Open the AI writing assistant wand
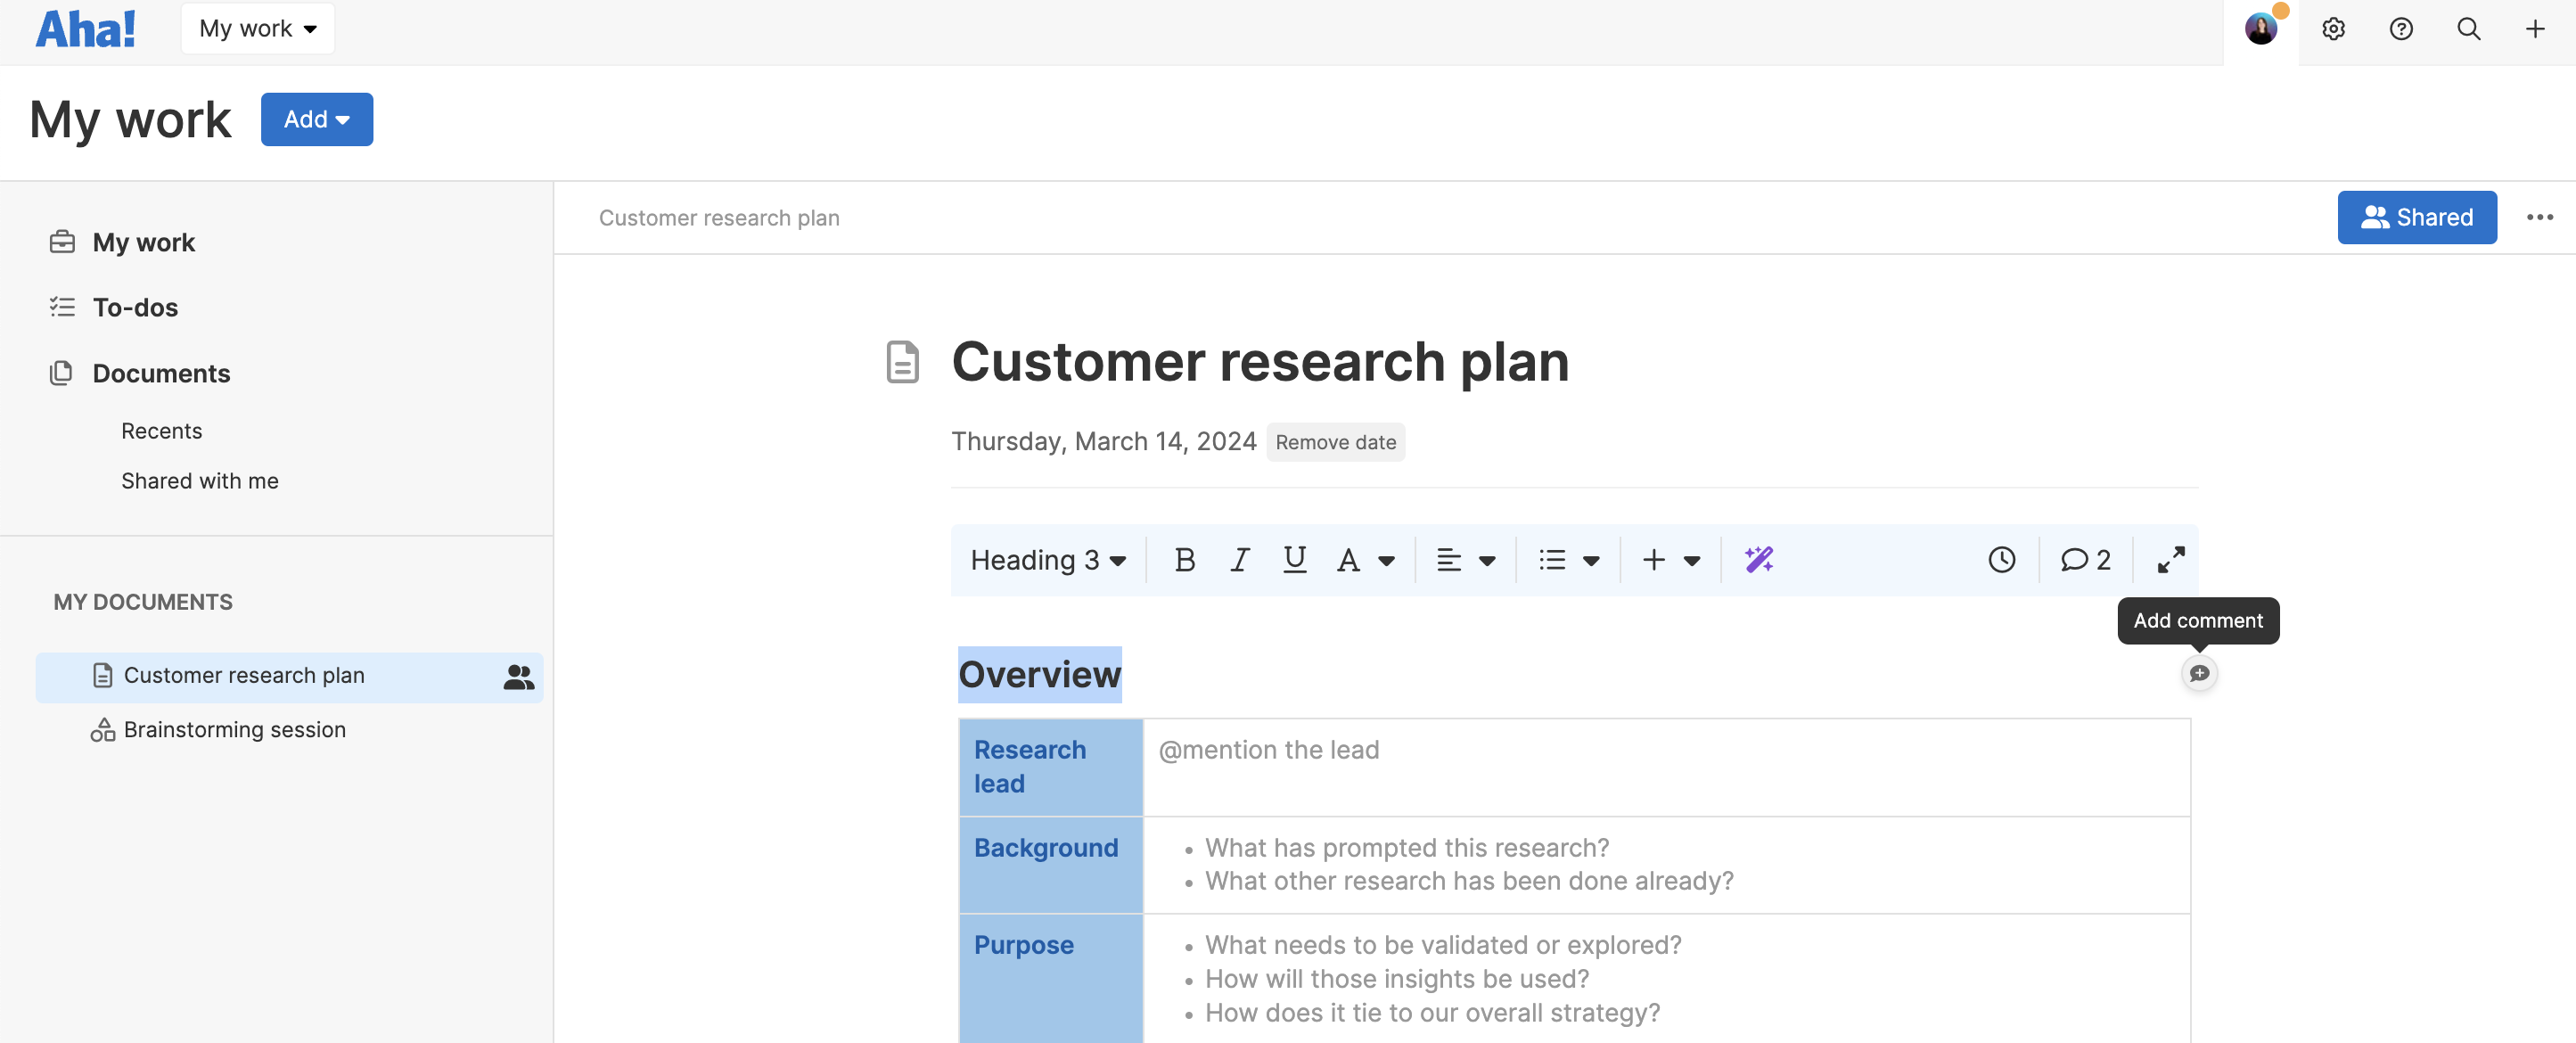 pos(1759,559)
